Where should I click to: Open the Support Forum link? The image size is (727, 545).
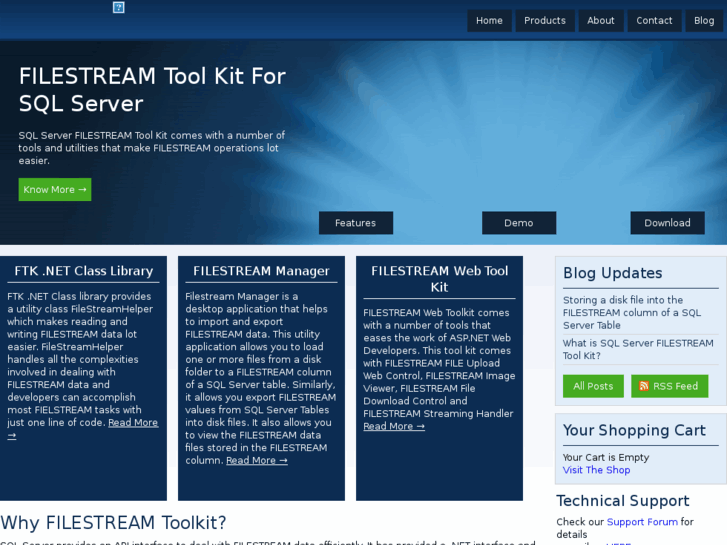point(641,522)
